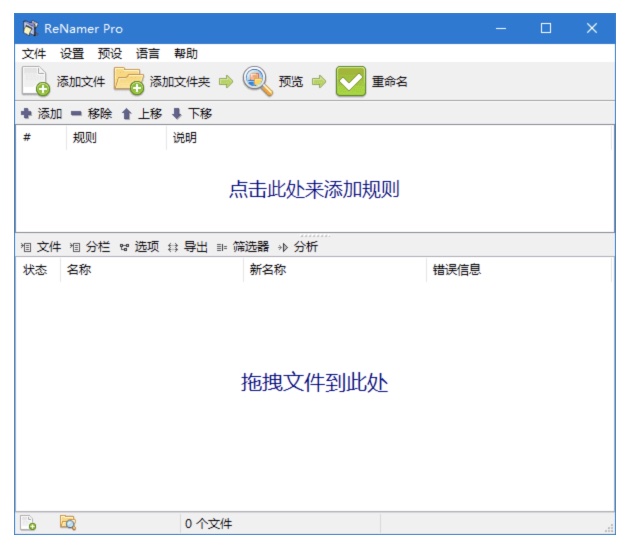Open the 设置 menu

[x=72, y=53]
